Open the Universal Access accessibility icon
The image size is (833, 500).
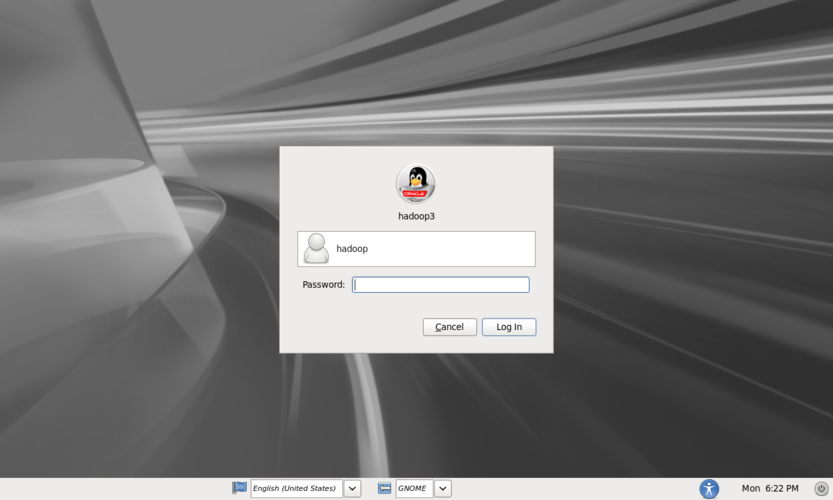(x=709, y=488)
